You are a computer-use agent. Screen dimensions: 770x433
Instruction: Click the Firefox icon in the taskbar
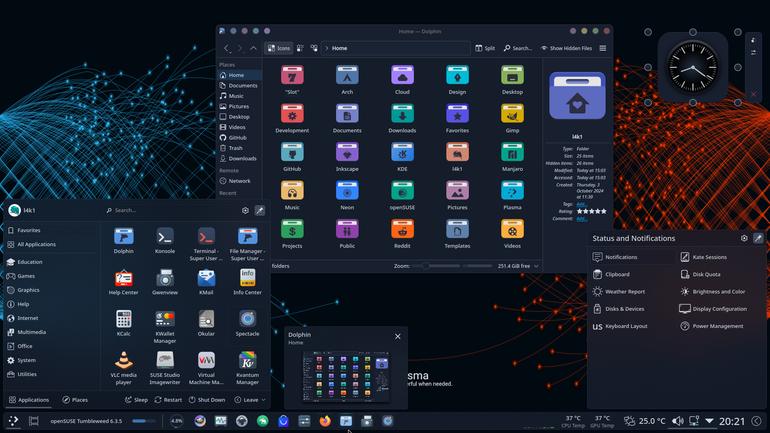pos(325,421)
